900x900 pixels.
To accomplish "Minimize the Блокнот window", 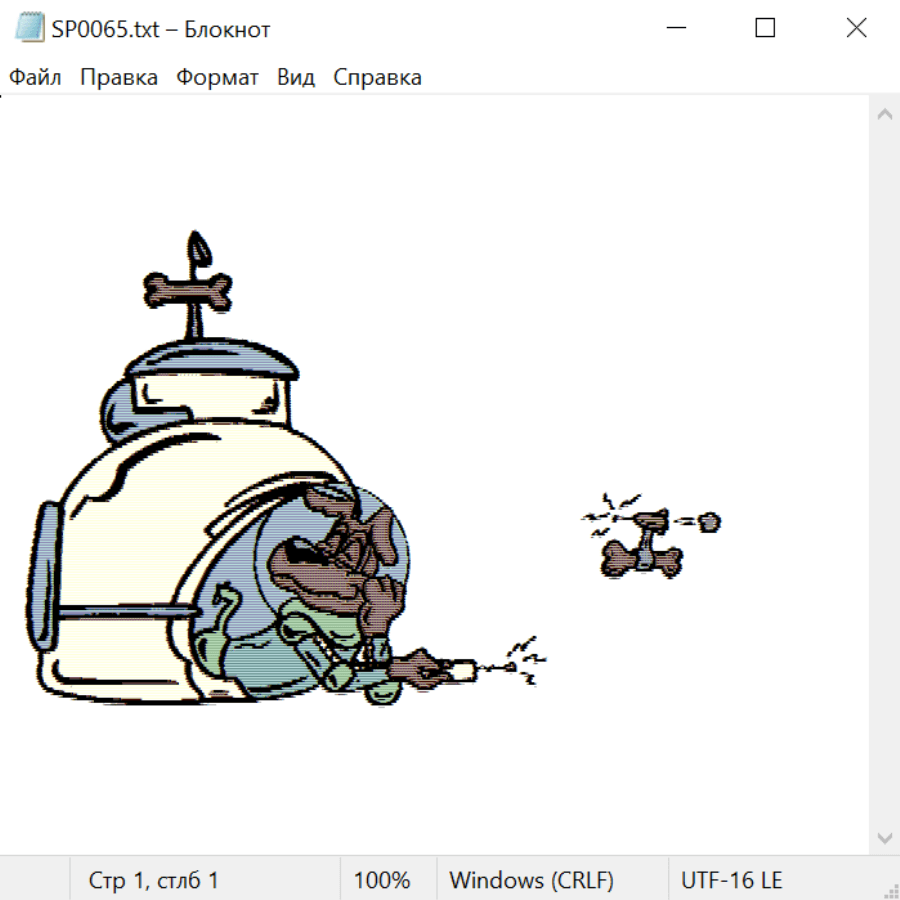I will click(676, 29).
